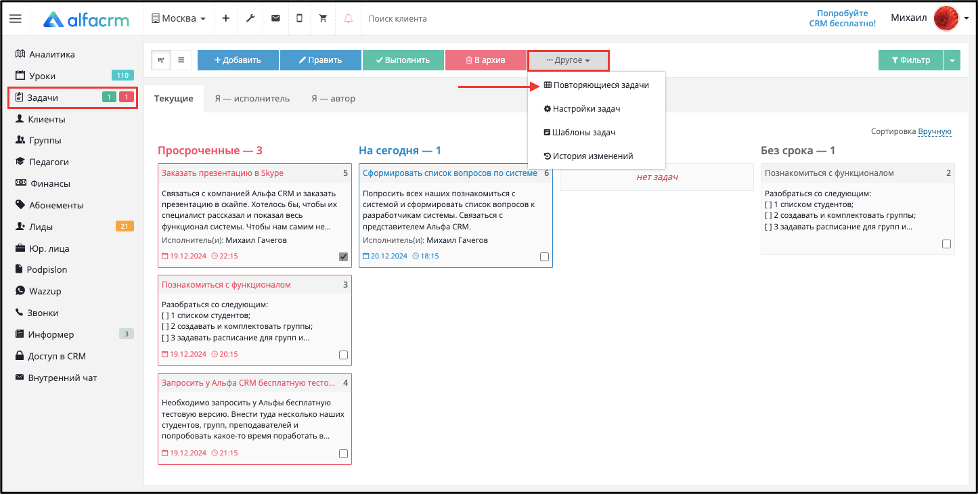Click the На сегодня — 1 column header
Screen dimensions: 979x495
coord(400,150)
